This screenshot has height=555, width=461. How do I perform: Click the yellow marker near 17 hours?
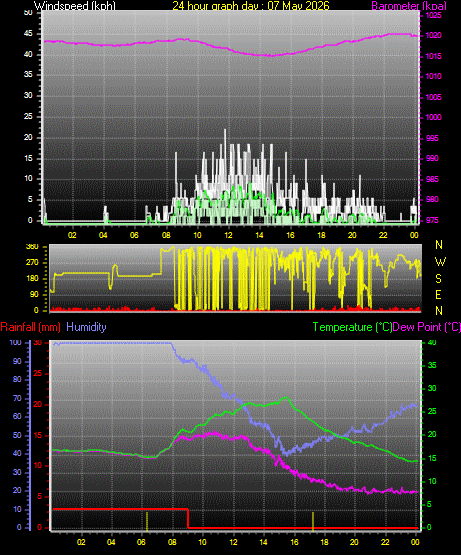pos(313,521)
